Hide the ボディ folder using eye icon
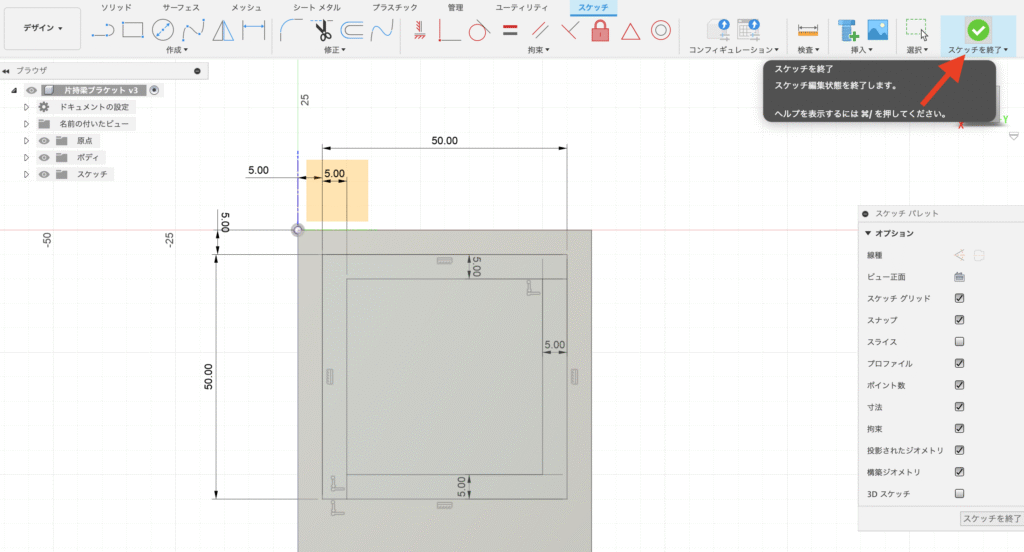This screenshot has width=1024, height=552. [44, 157]
